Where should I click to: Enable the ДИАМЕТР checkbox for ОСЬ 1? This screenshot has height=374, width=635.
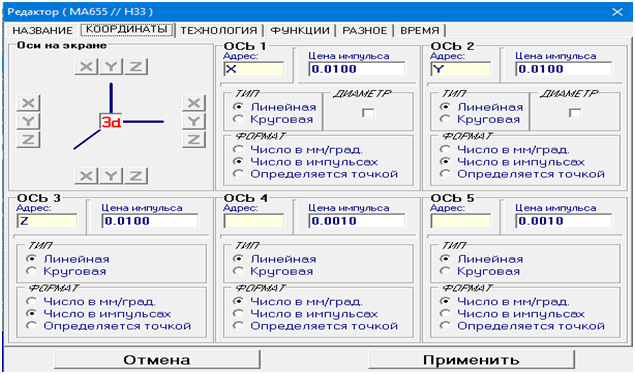pos(368,113)
